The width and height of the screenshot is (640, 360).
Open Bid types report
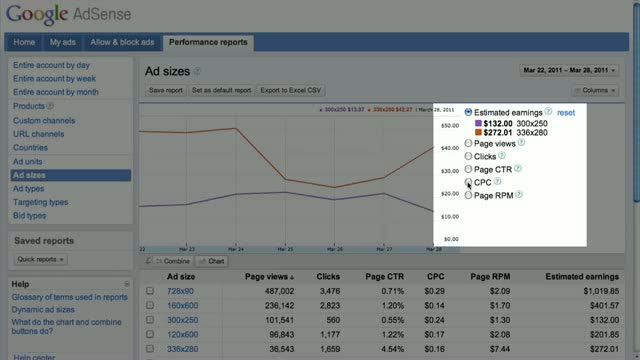click(x=29, y=216)
